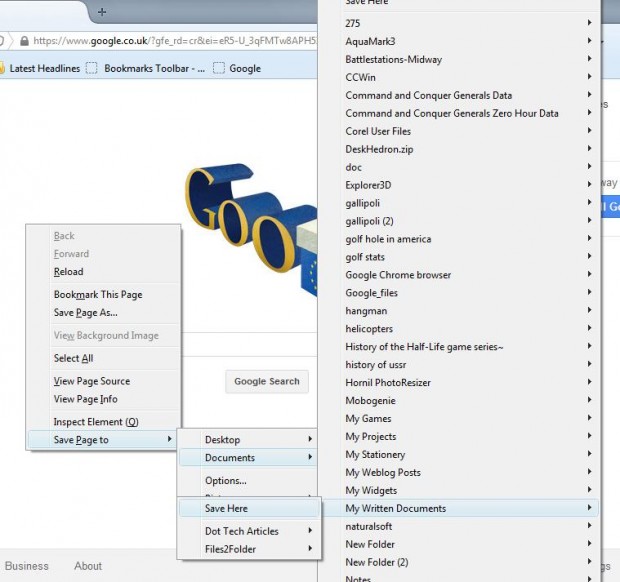Select the CCWin folder
Screen dimensions: 620x582
459,77
